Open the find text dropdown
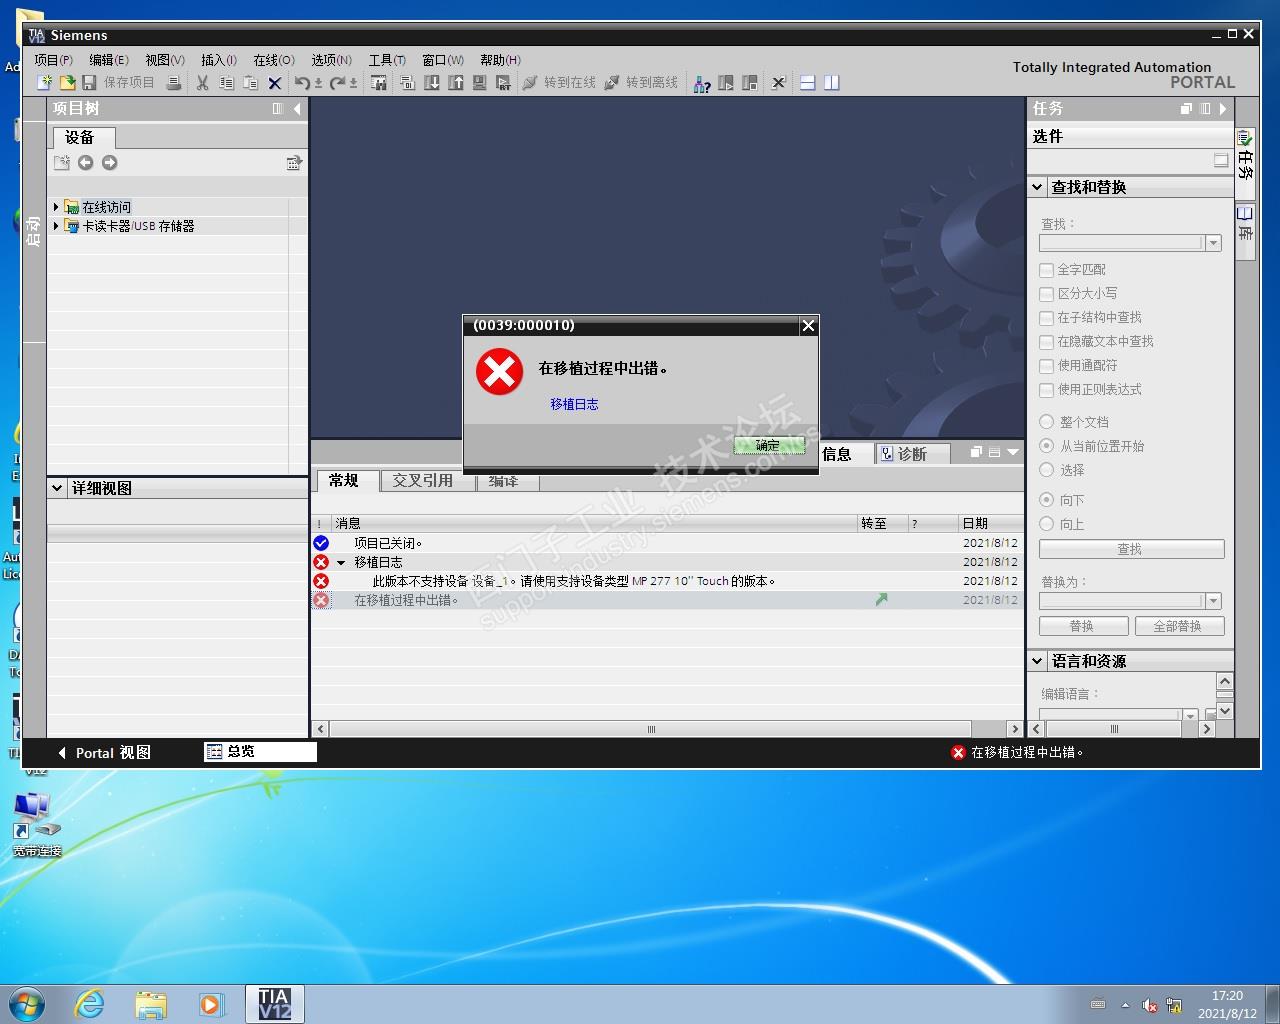The height and width of the screenshot is (1024, 1280). (1213, 243)
